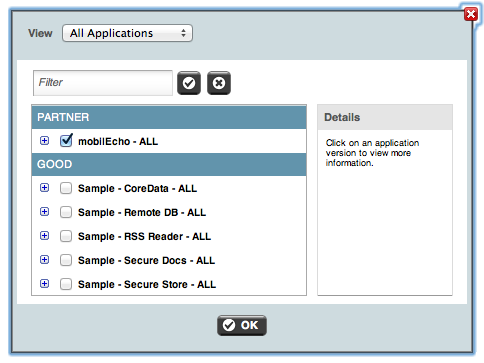Apply filter with the checkmark icon
Viewport: 484px width, 363px height.
pos(189,83)
